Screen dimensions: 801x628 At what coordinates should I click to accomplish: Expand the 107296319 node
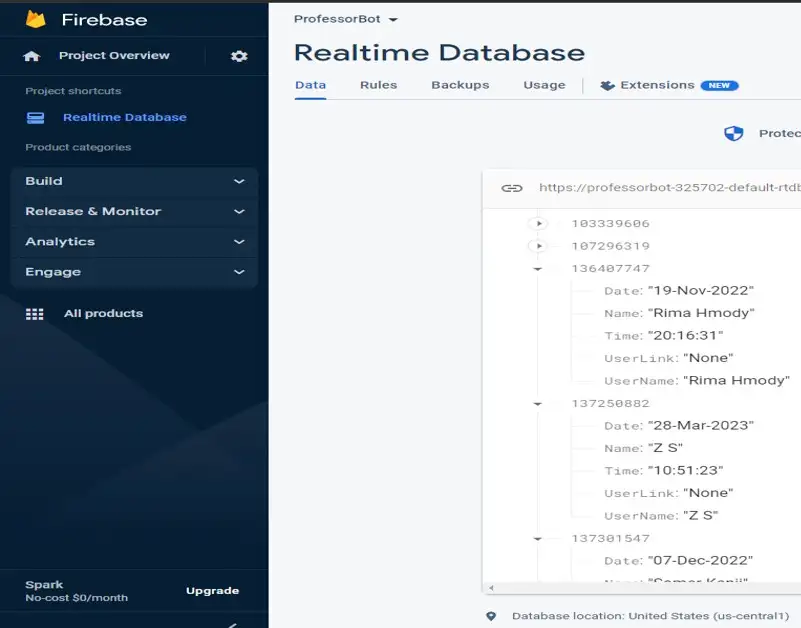tap(538, 246)
